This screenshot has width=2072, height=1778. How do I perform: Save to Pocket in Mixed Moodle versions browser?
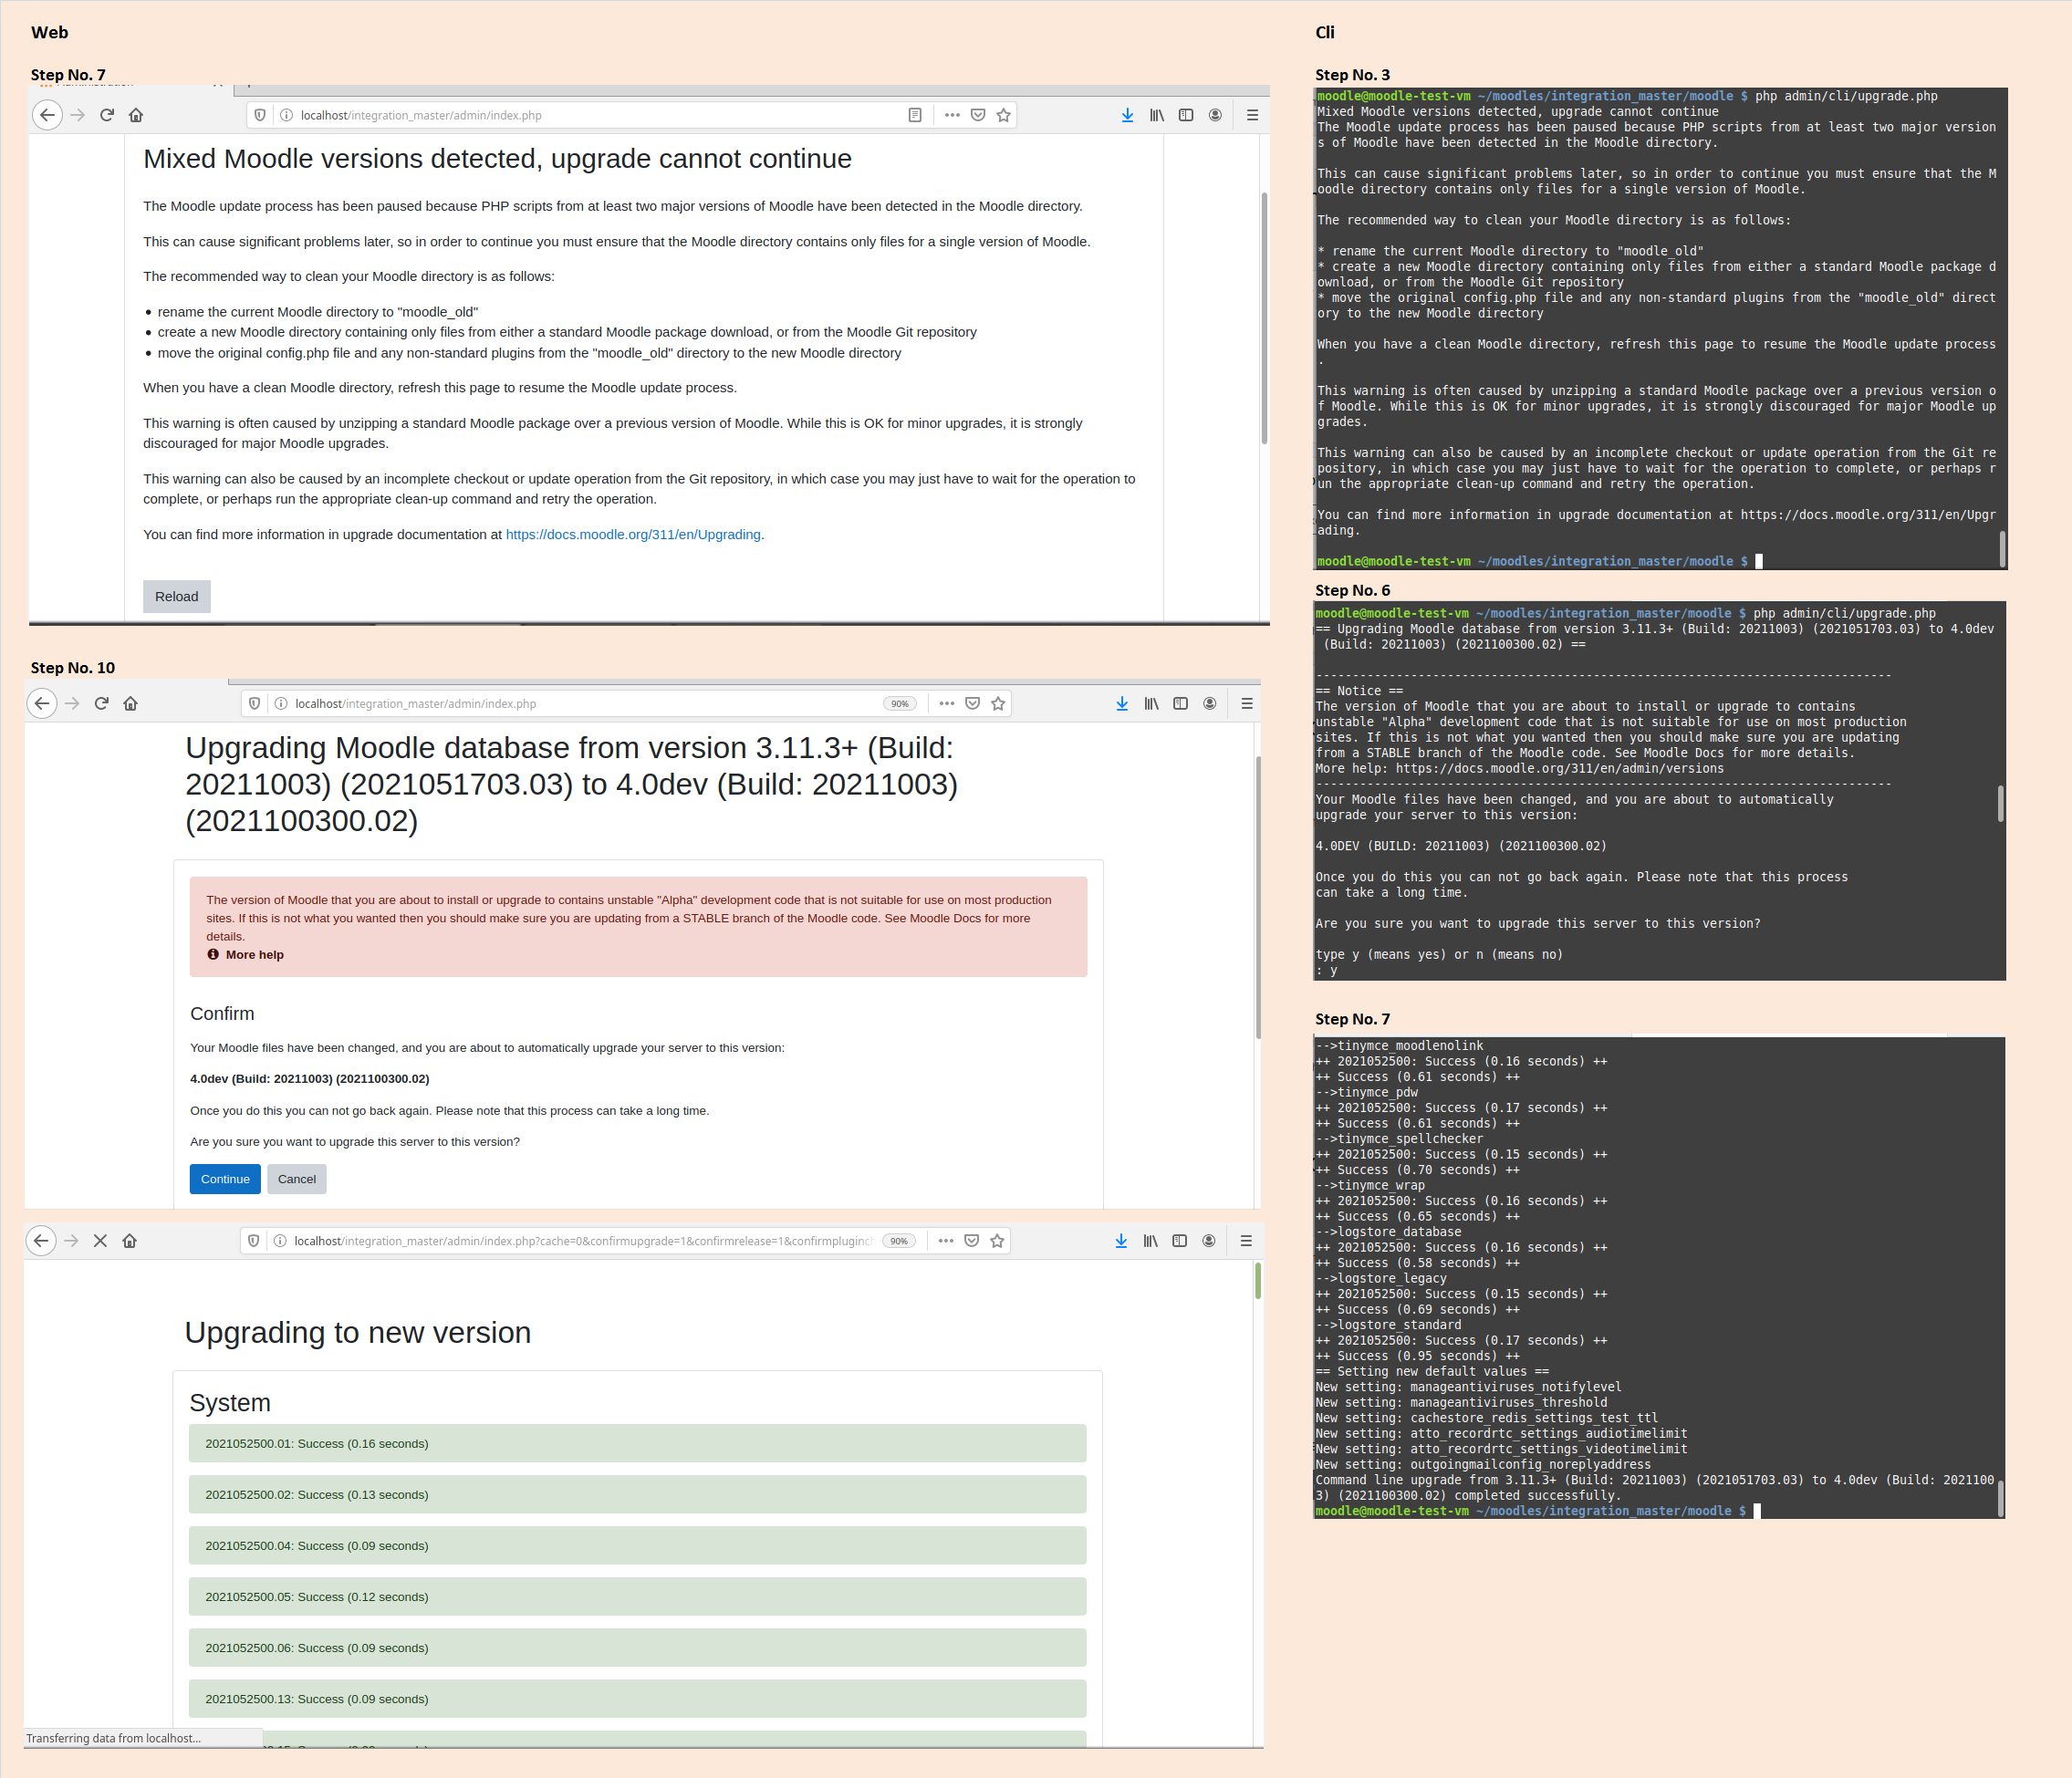(978, 115)
